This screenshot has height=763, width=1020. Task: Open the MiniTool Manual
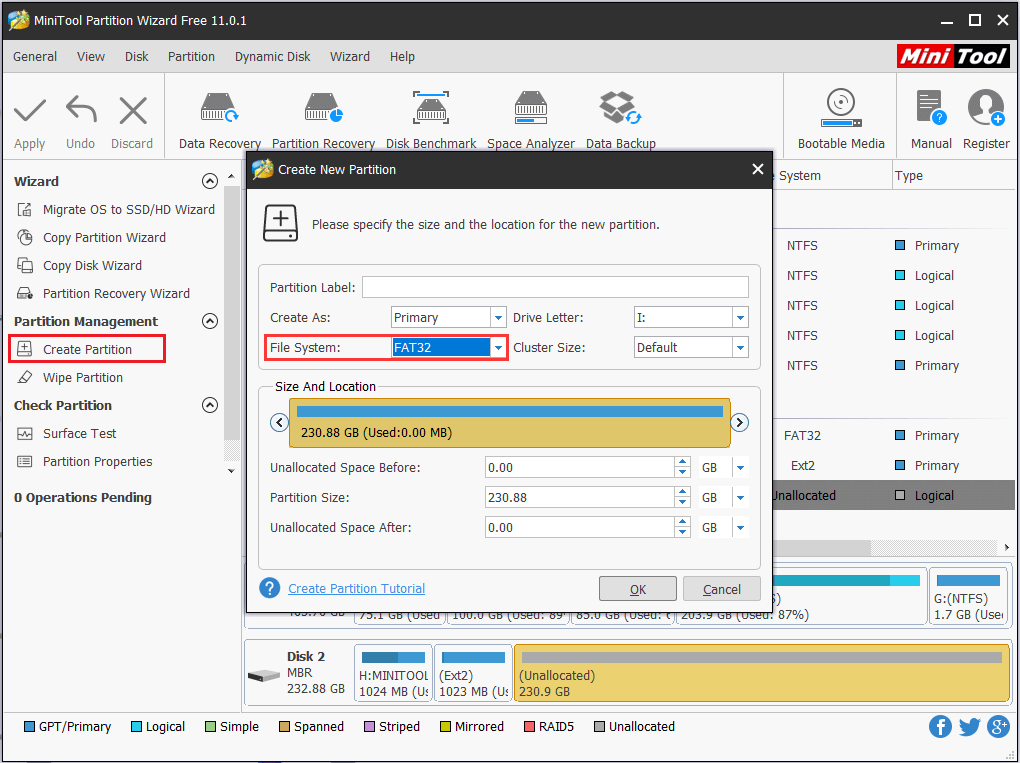tap(930, 115)
